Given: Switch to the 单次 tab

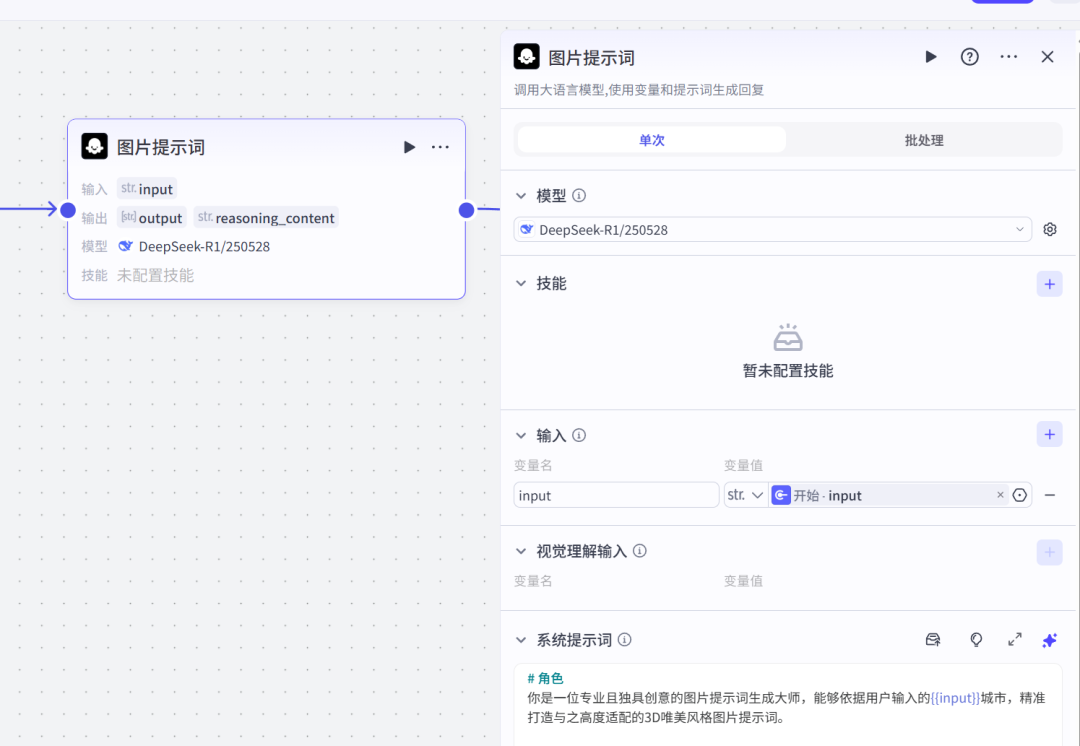Looking at the screenshot, I should [x=652, y=140].
